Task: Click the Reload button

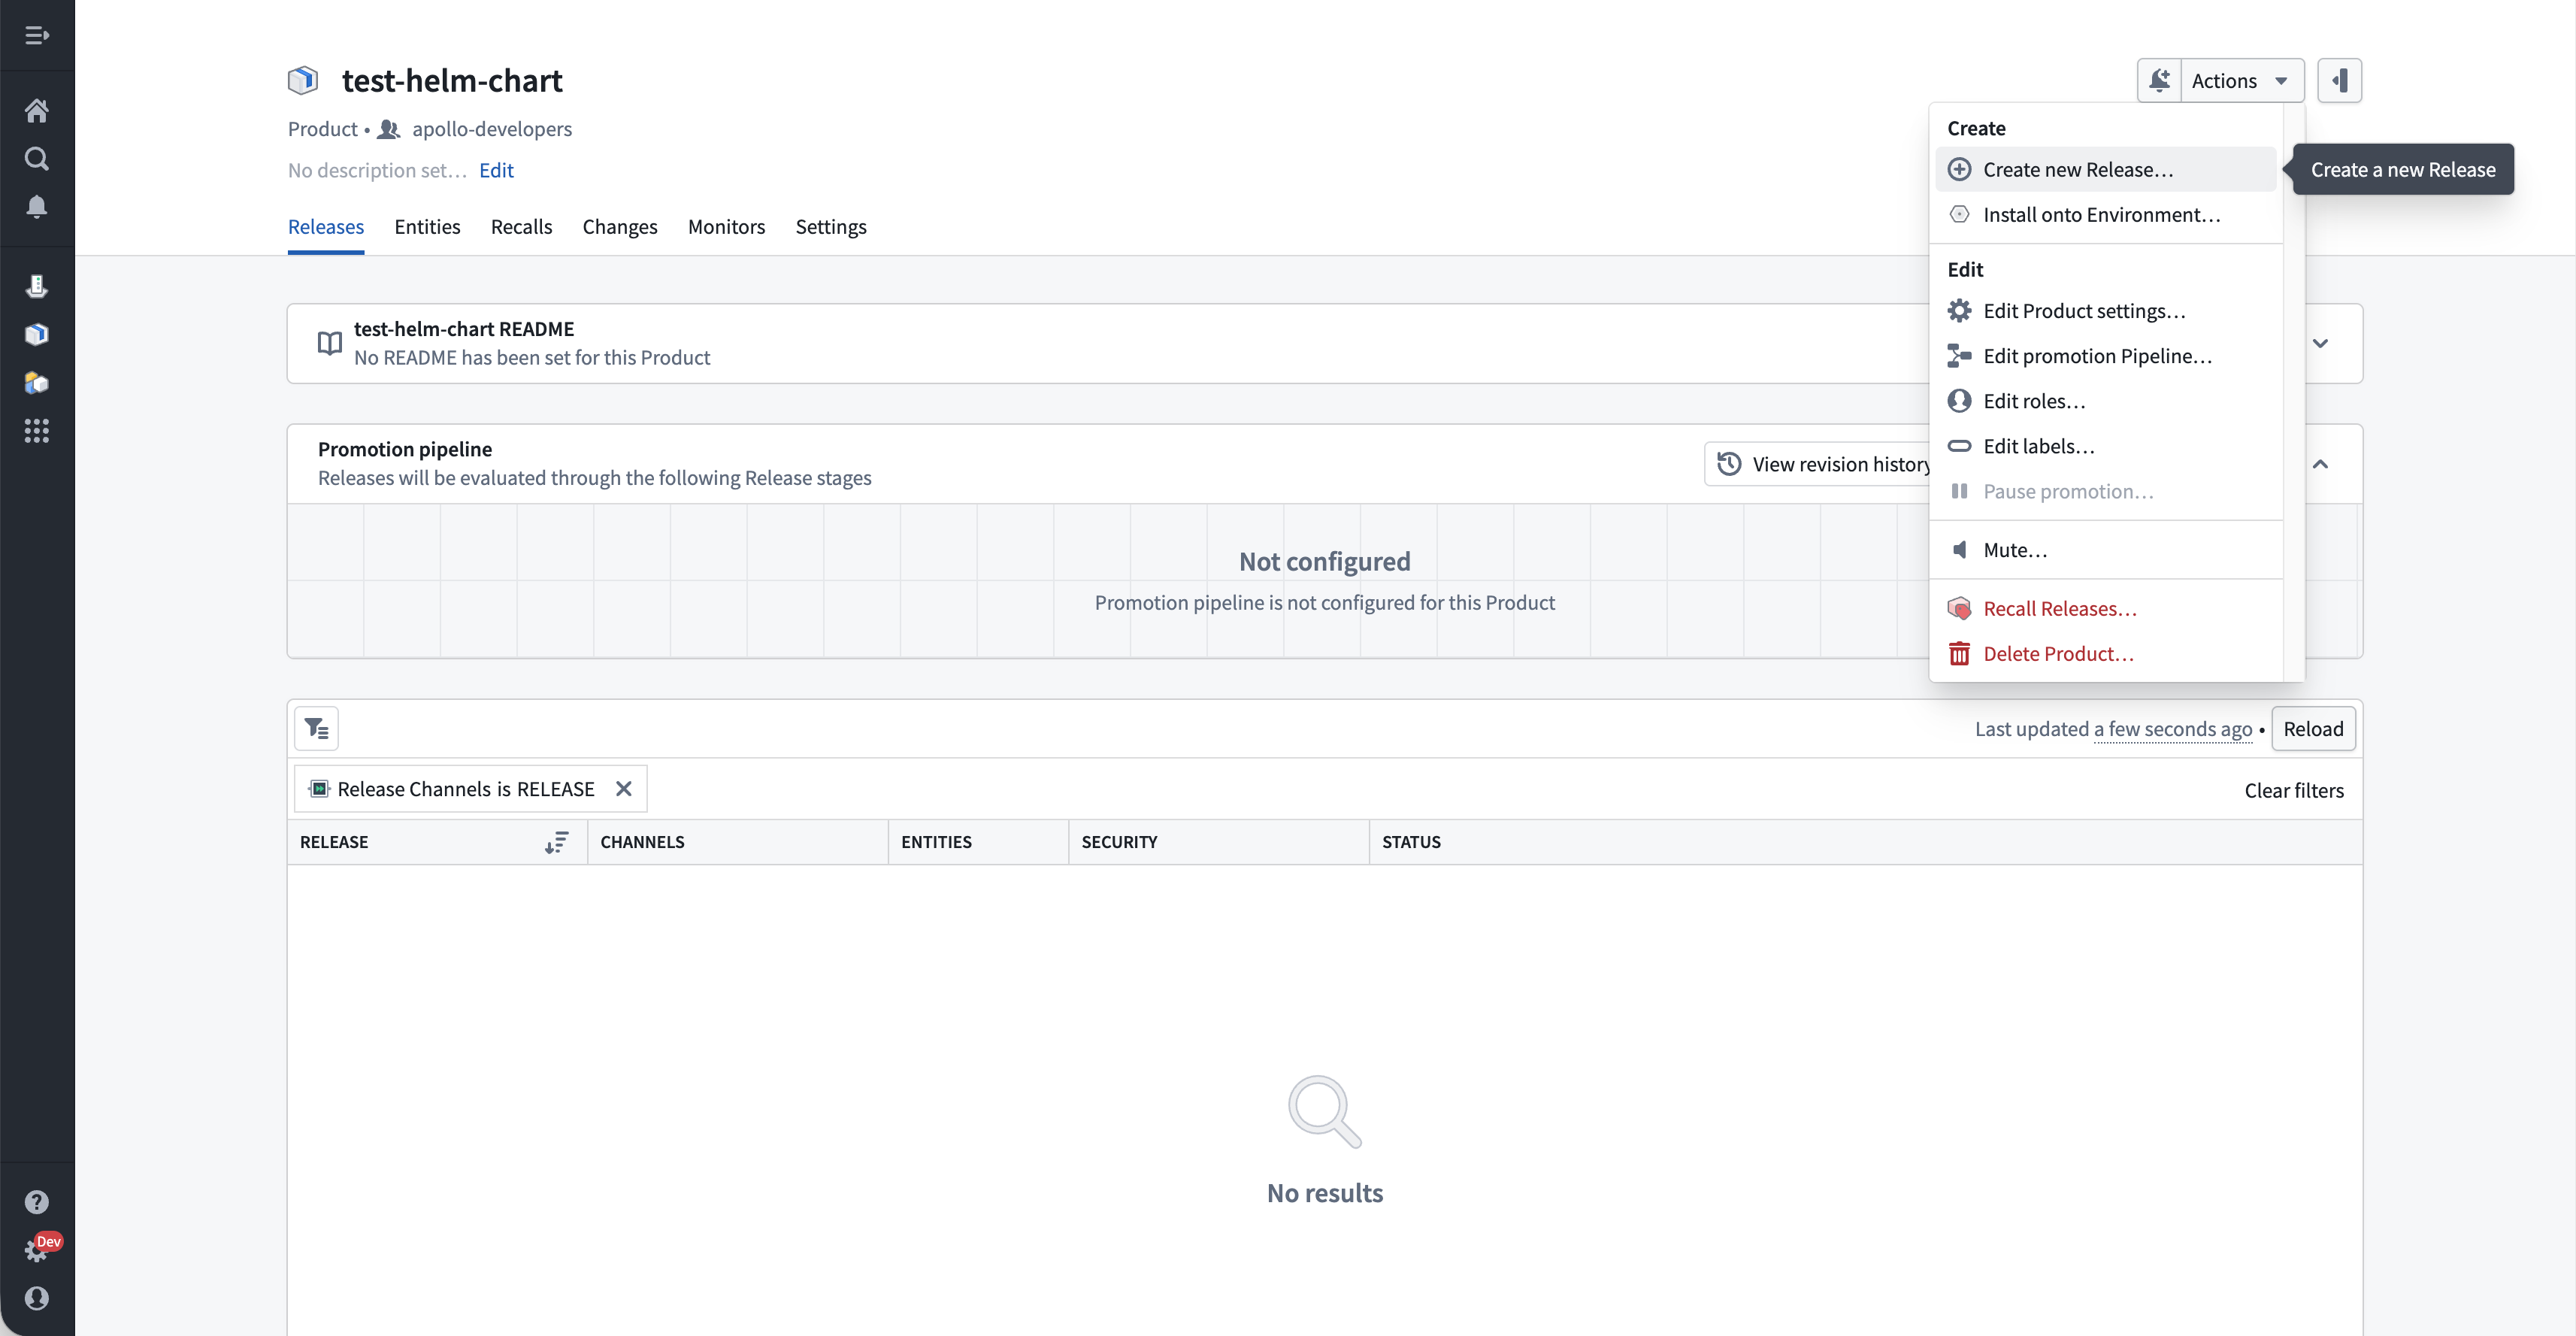Action: pos(2313,729)
